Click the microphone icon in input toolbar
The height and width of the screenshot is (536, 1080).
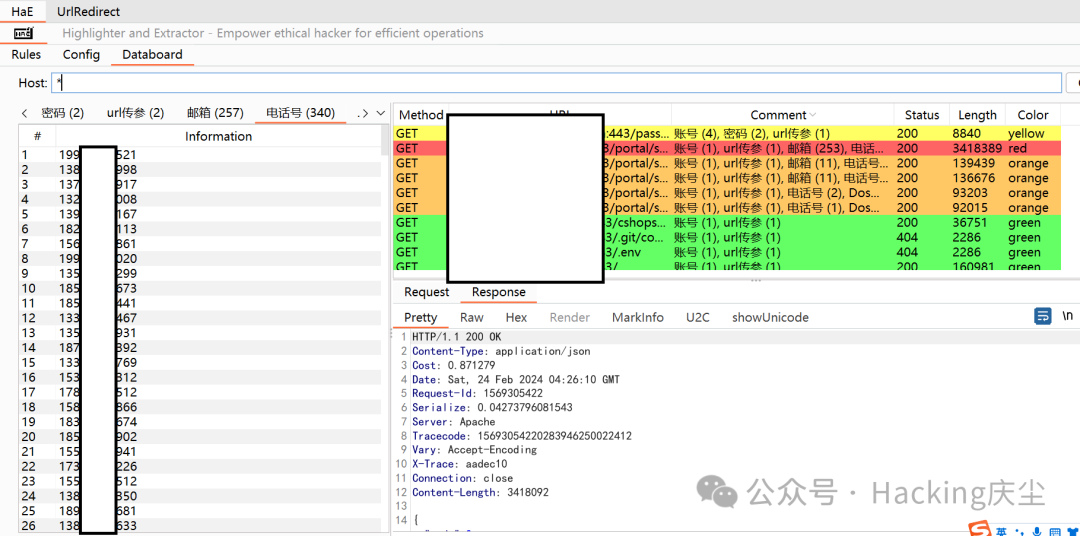point(1037,530)
